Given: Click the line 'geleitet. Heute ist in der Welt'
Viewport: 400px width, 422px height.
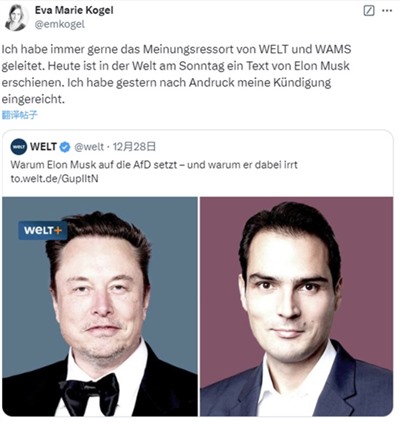Looking at the screenshot, I should 176,66.
